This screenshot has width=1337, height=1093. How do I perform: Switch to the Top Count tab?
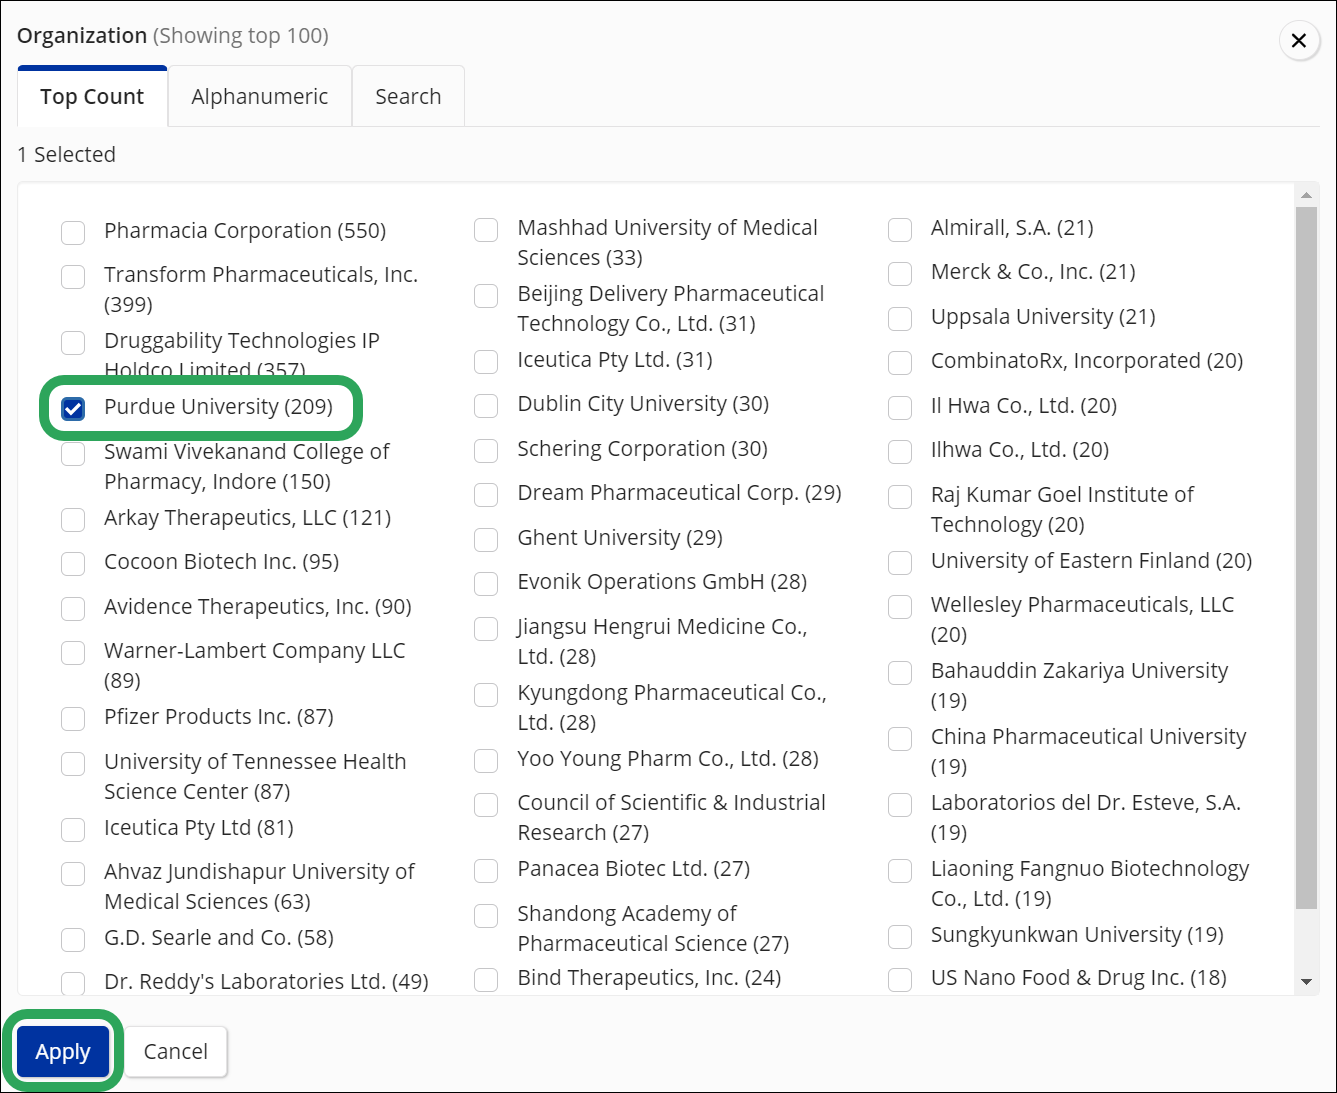[x=92, y=97]
